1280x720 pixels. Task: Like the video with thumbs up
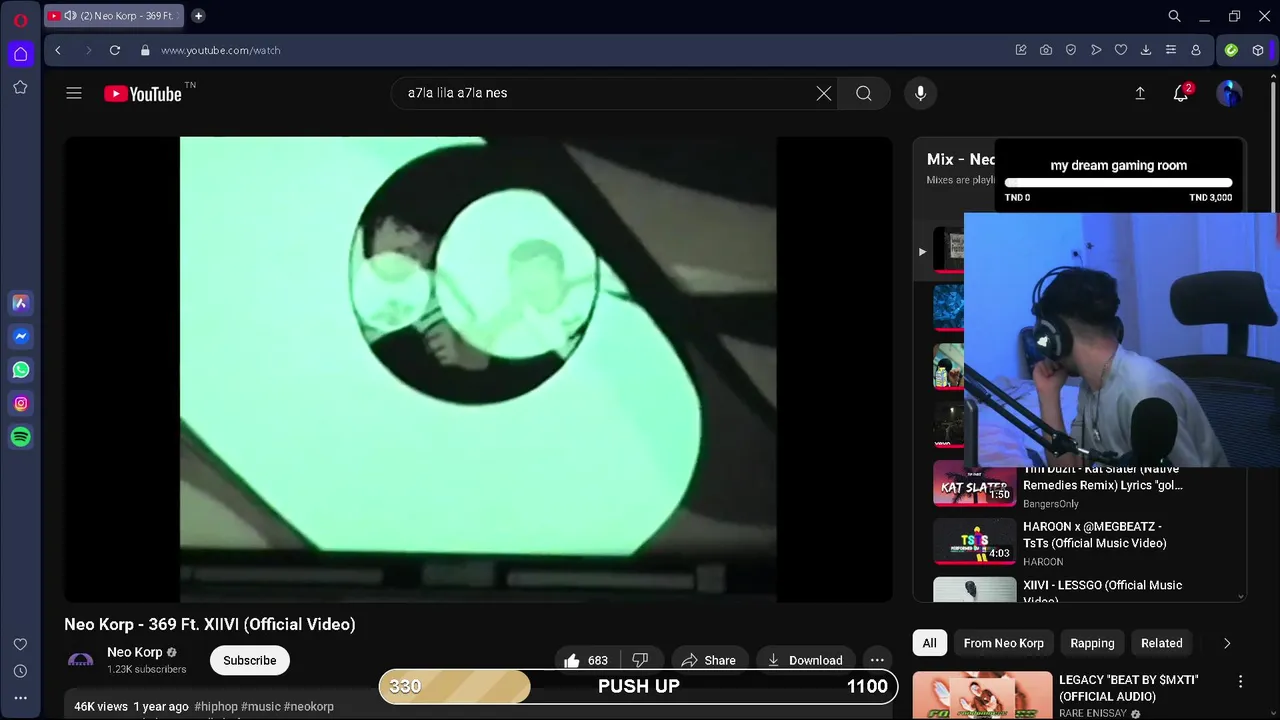click(586, 660)
